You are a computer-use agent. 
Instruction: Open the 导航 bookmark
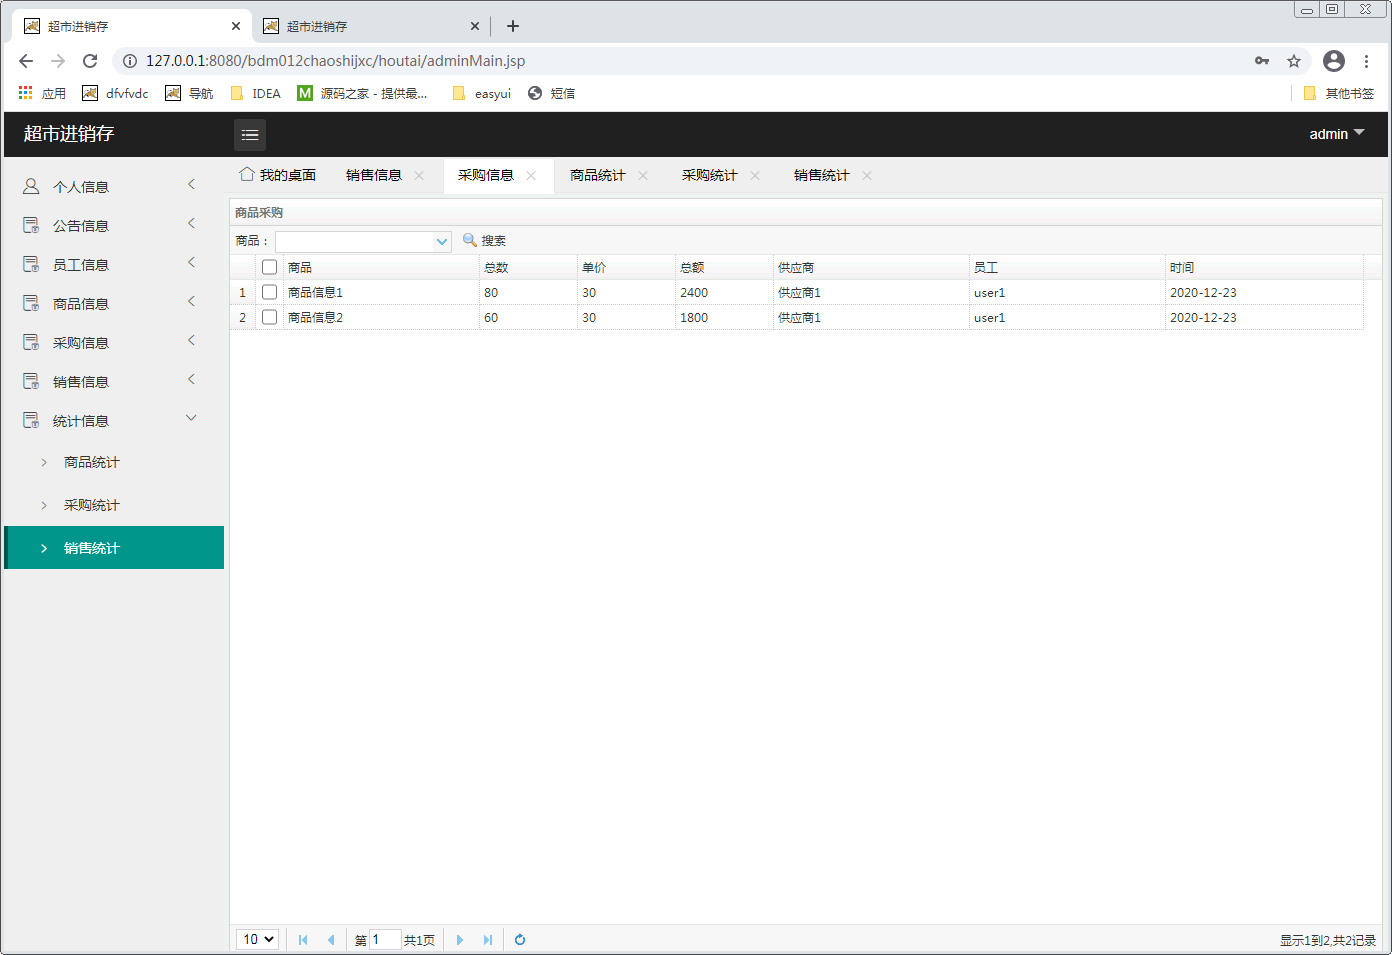click(x=189, y=93)
